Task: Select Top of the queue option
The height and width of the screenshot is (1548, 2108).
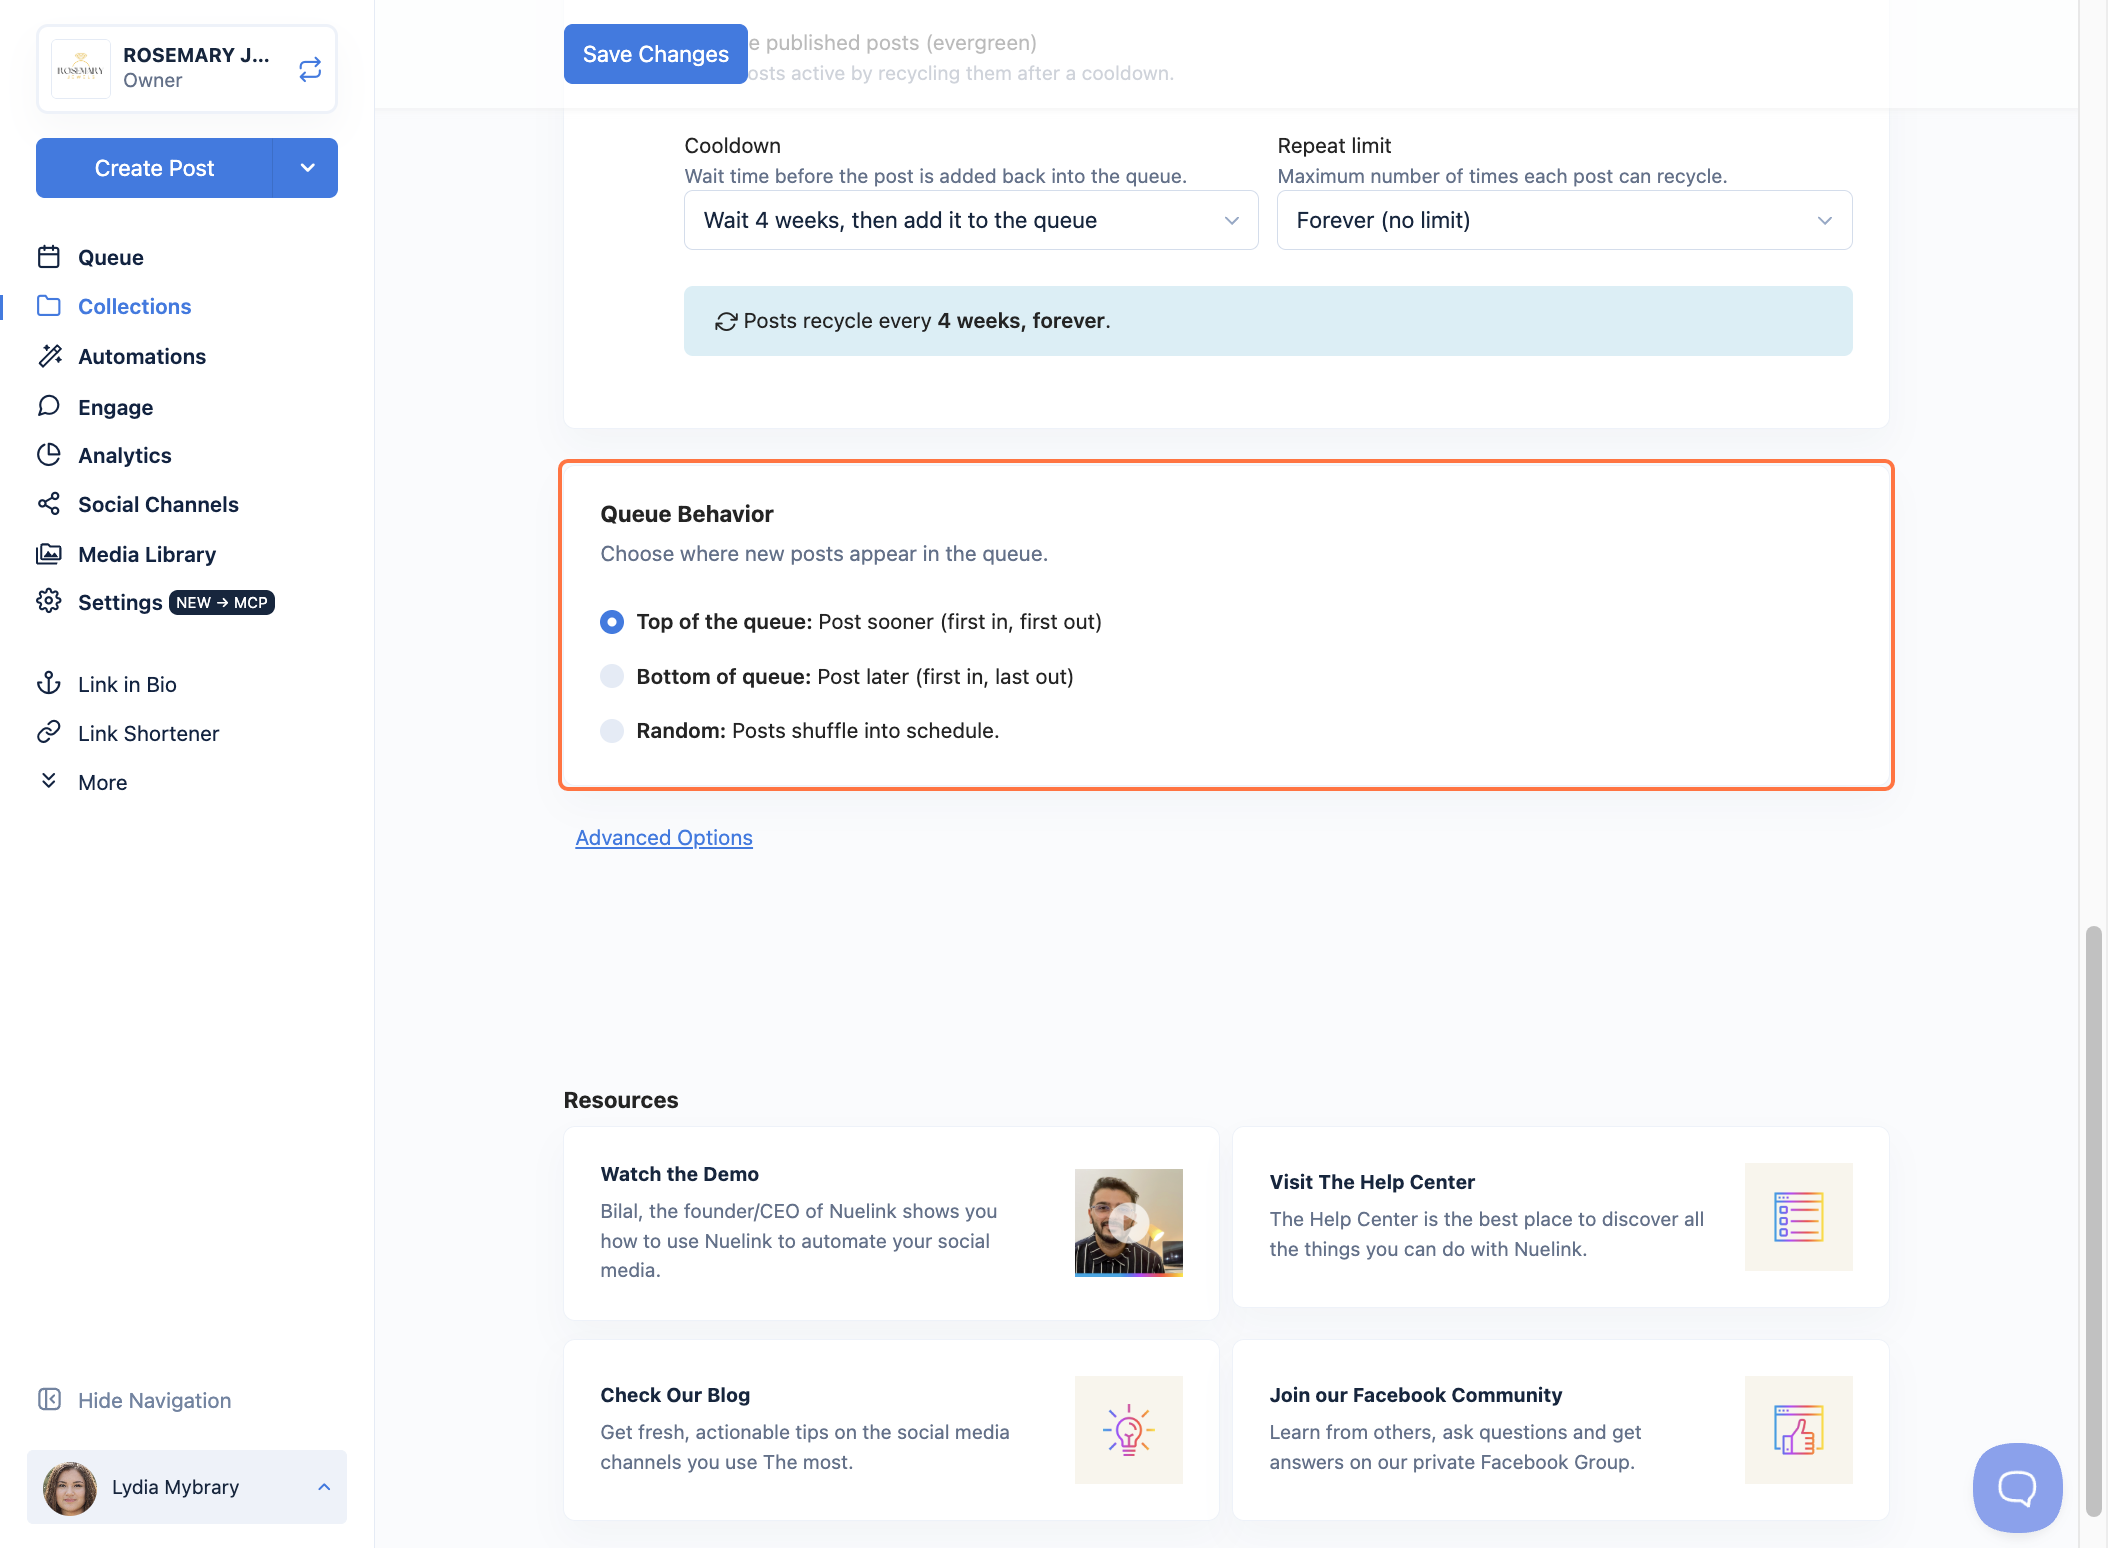Action: coord(612,622)
